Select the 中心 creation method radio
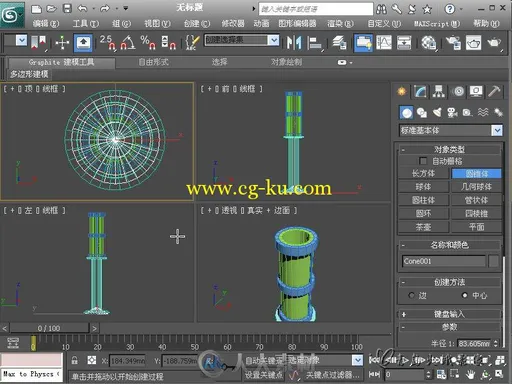Viewport: 512px width, 384px height. (x=465, y=295)
